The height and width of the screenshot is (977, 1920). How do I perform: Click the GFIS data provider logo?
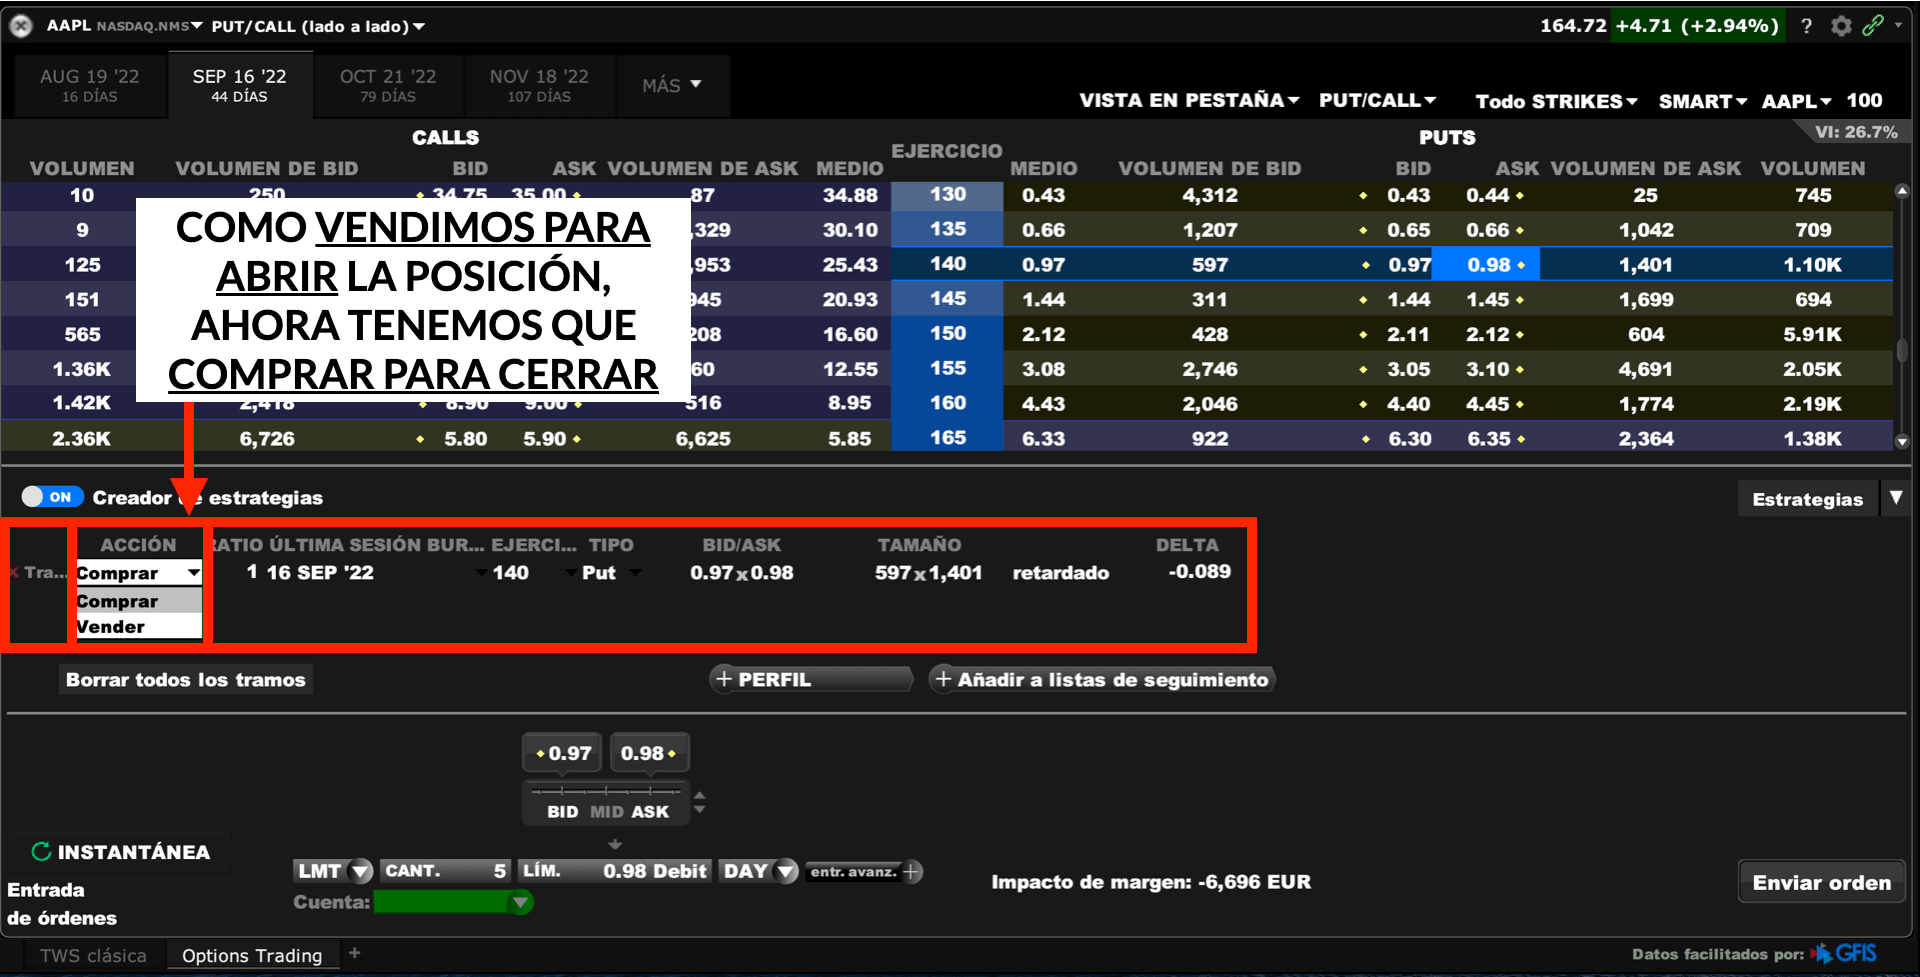point(1844,953)
